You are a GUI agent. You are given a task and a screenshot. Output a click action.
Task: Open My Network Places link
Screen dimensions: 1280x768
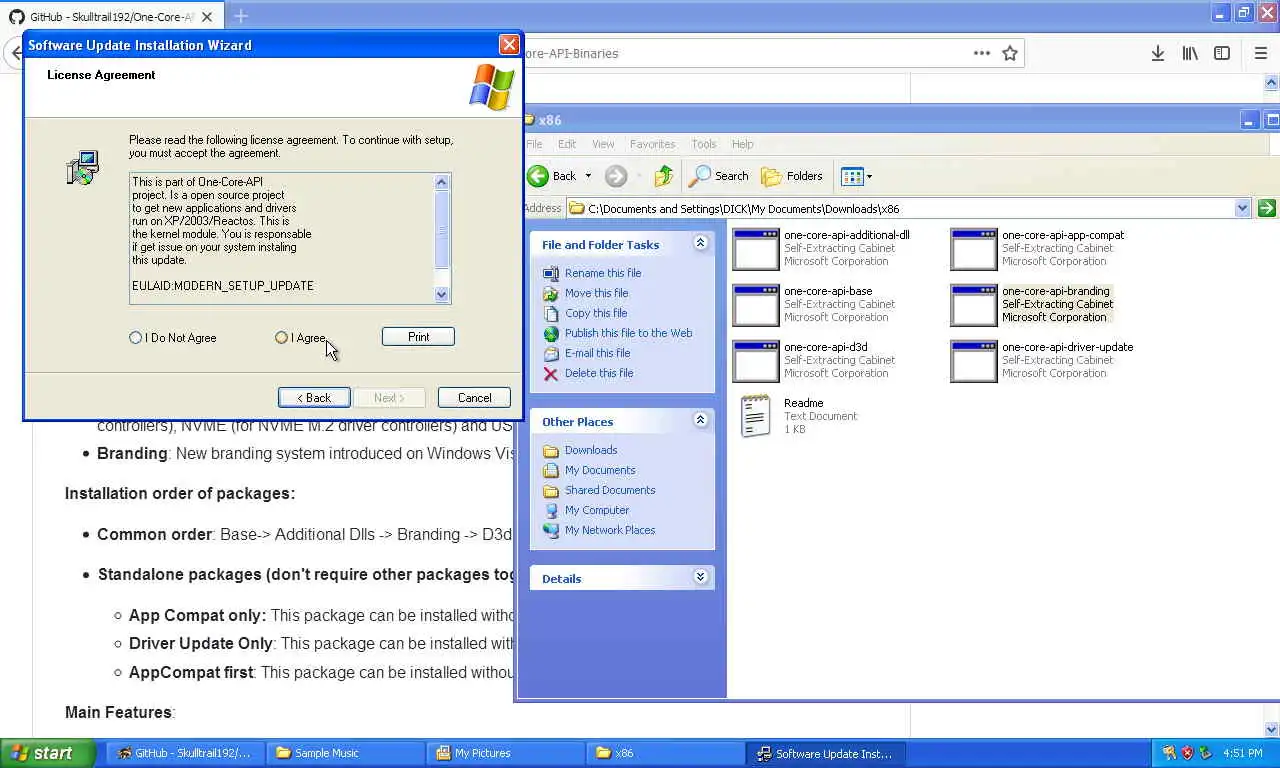[610, 530]
